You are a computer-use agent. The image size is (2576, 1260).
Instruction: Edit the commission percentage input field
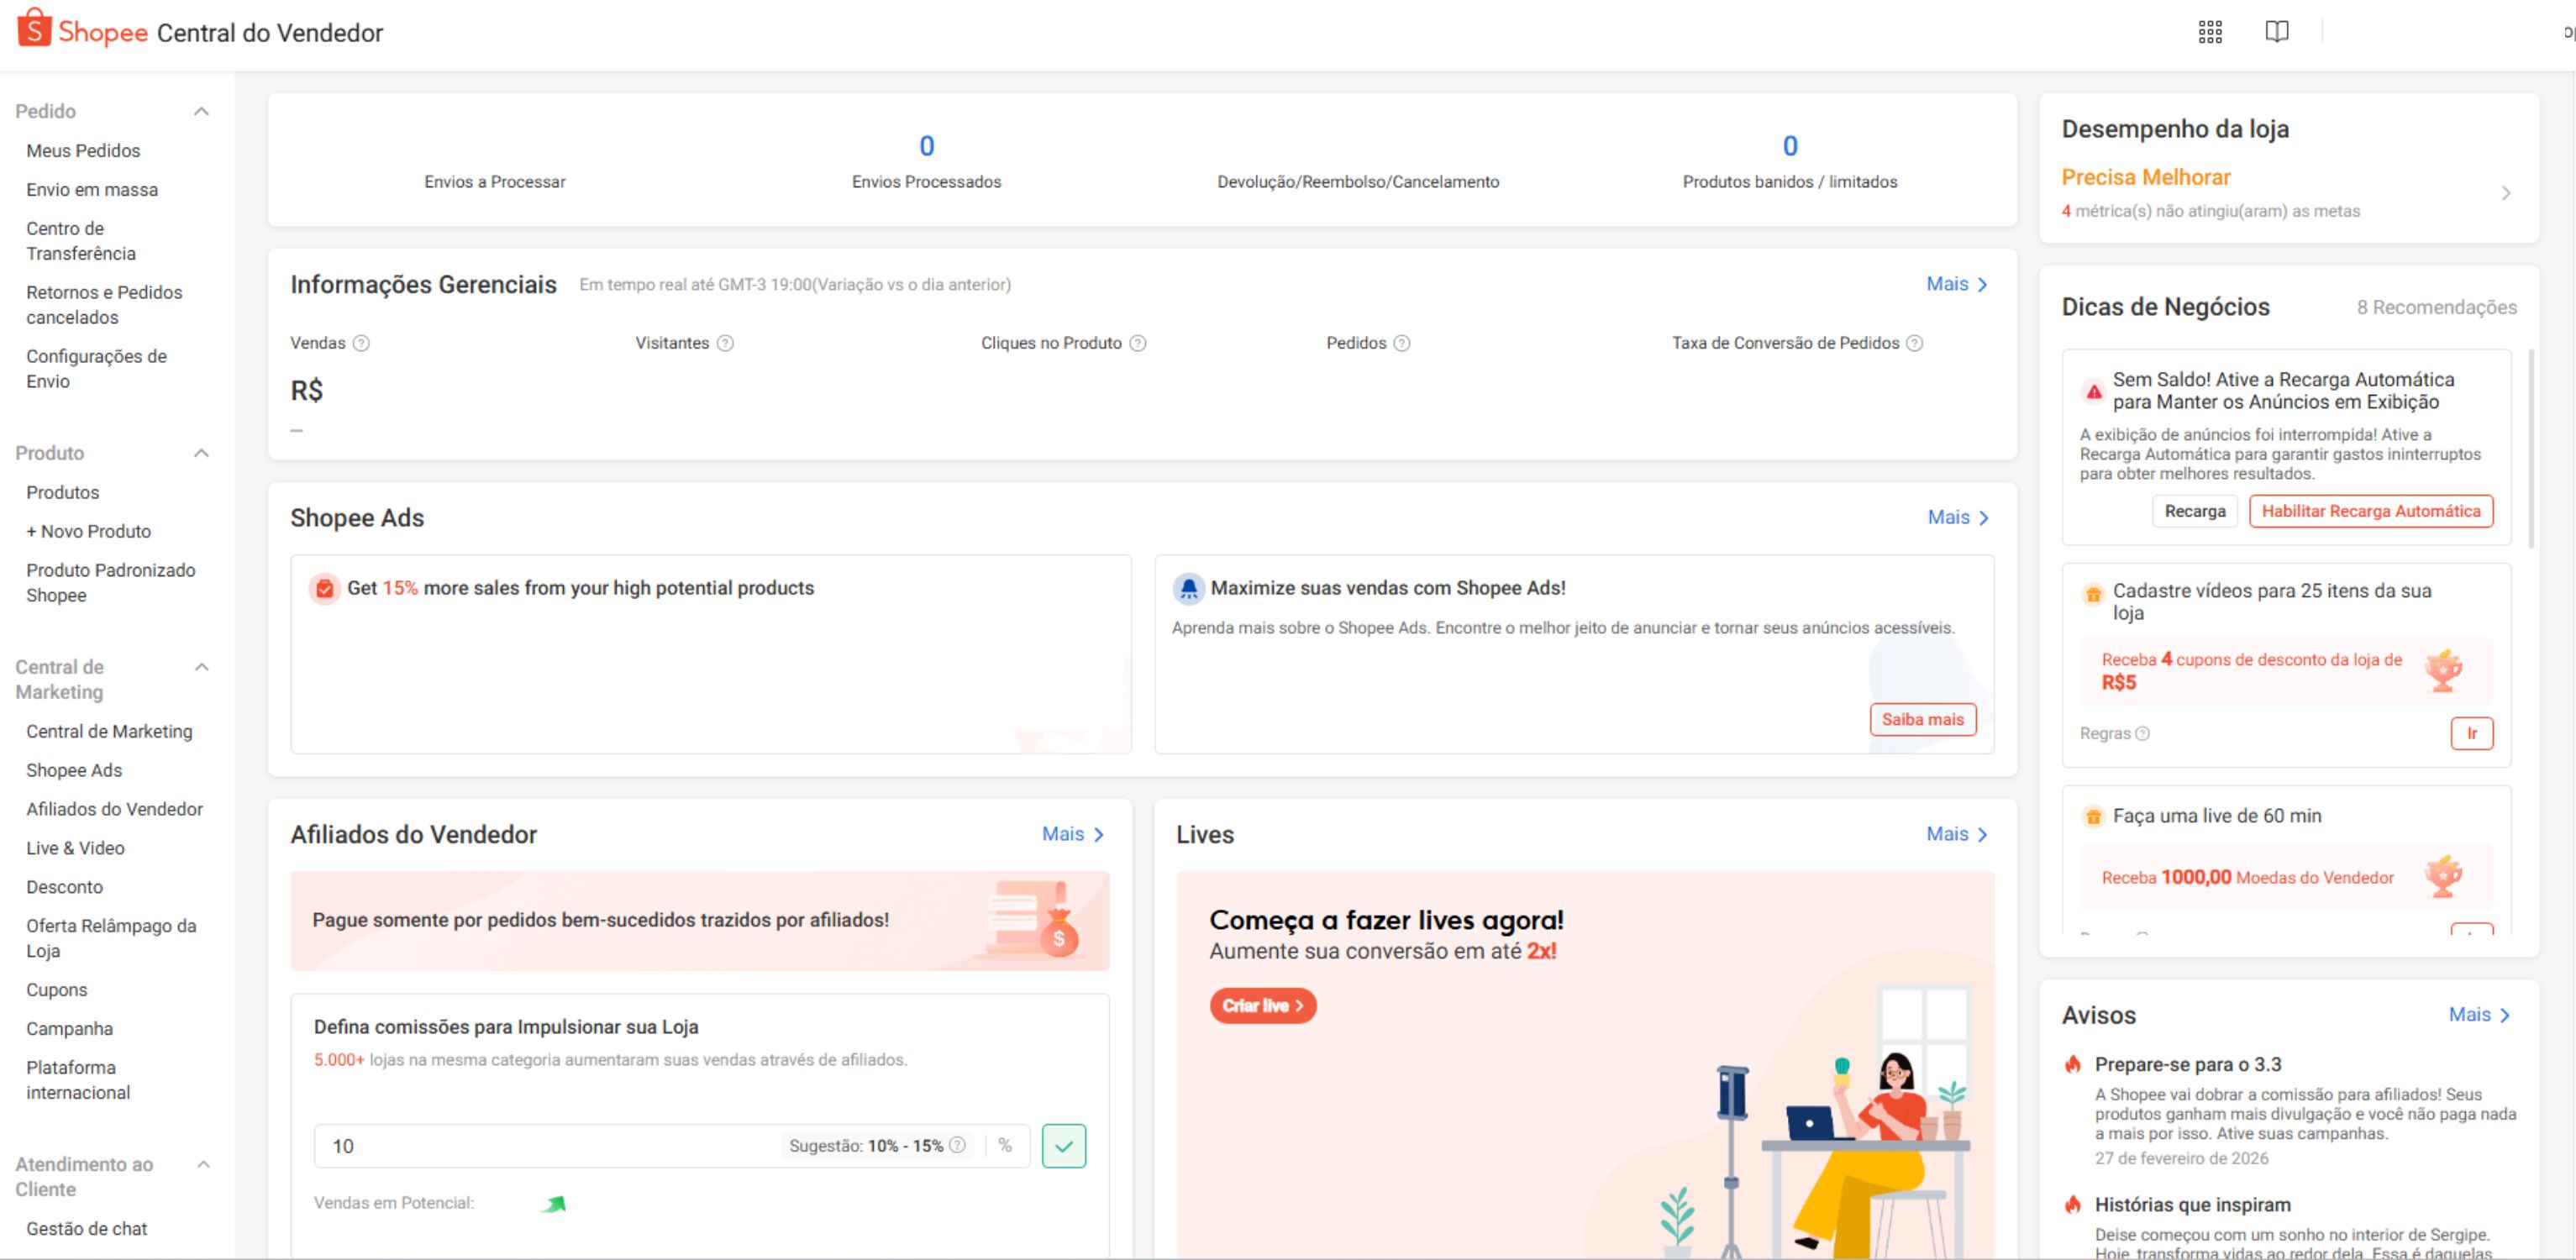pos(500,1146)
